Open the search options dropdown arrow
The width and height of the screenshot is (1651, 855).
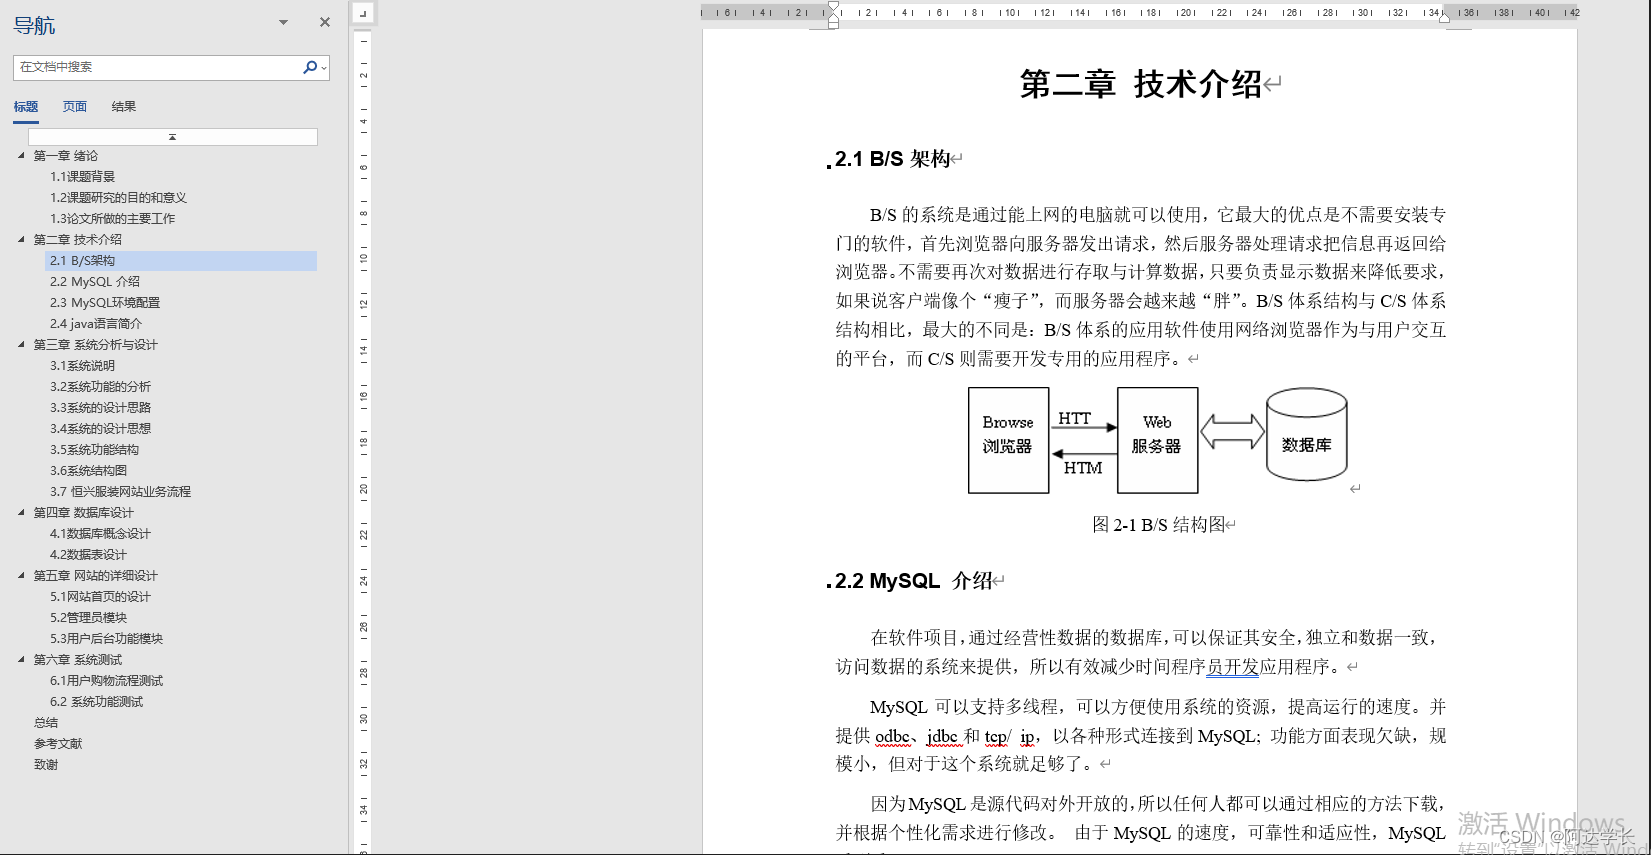tap(324, 68)
